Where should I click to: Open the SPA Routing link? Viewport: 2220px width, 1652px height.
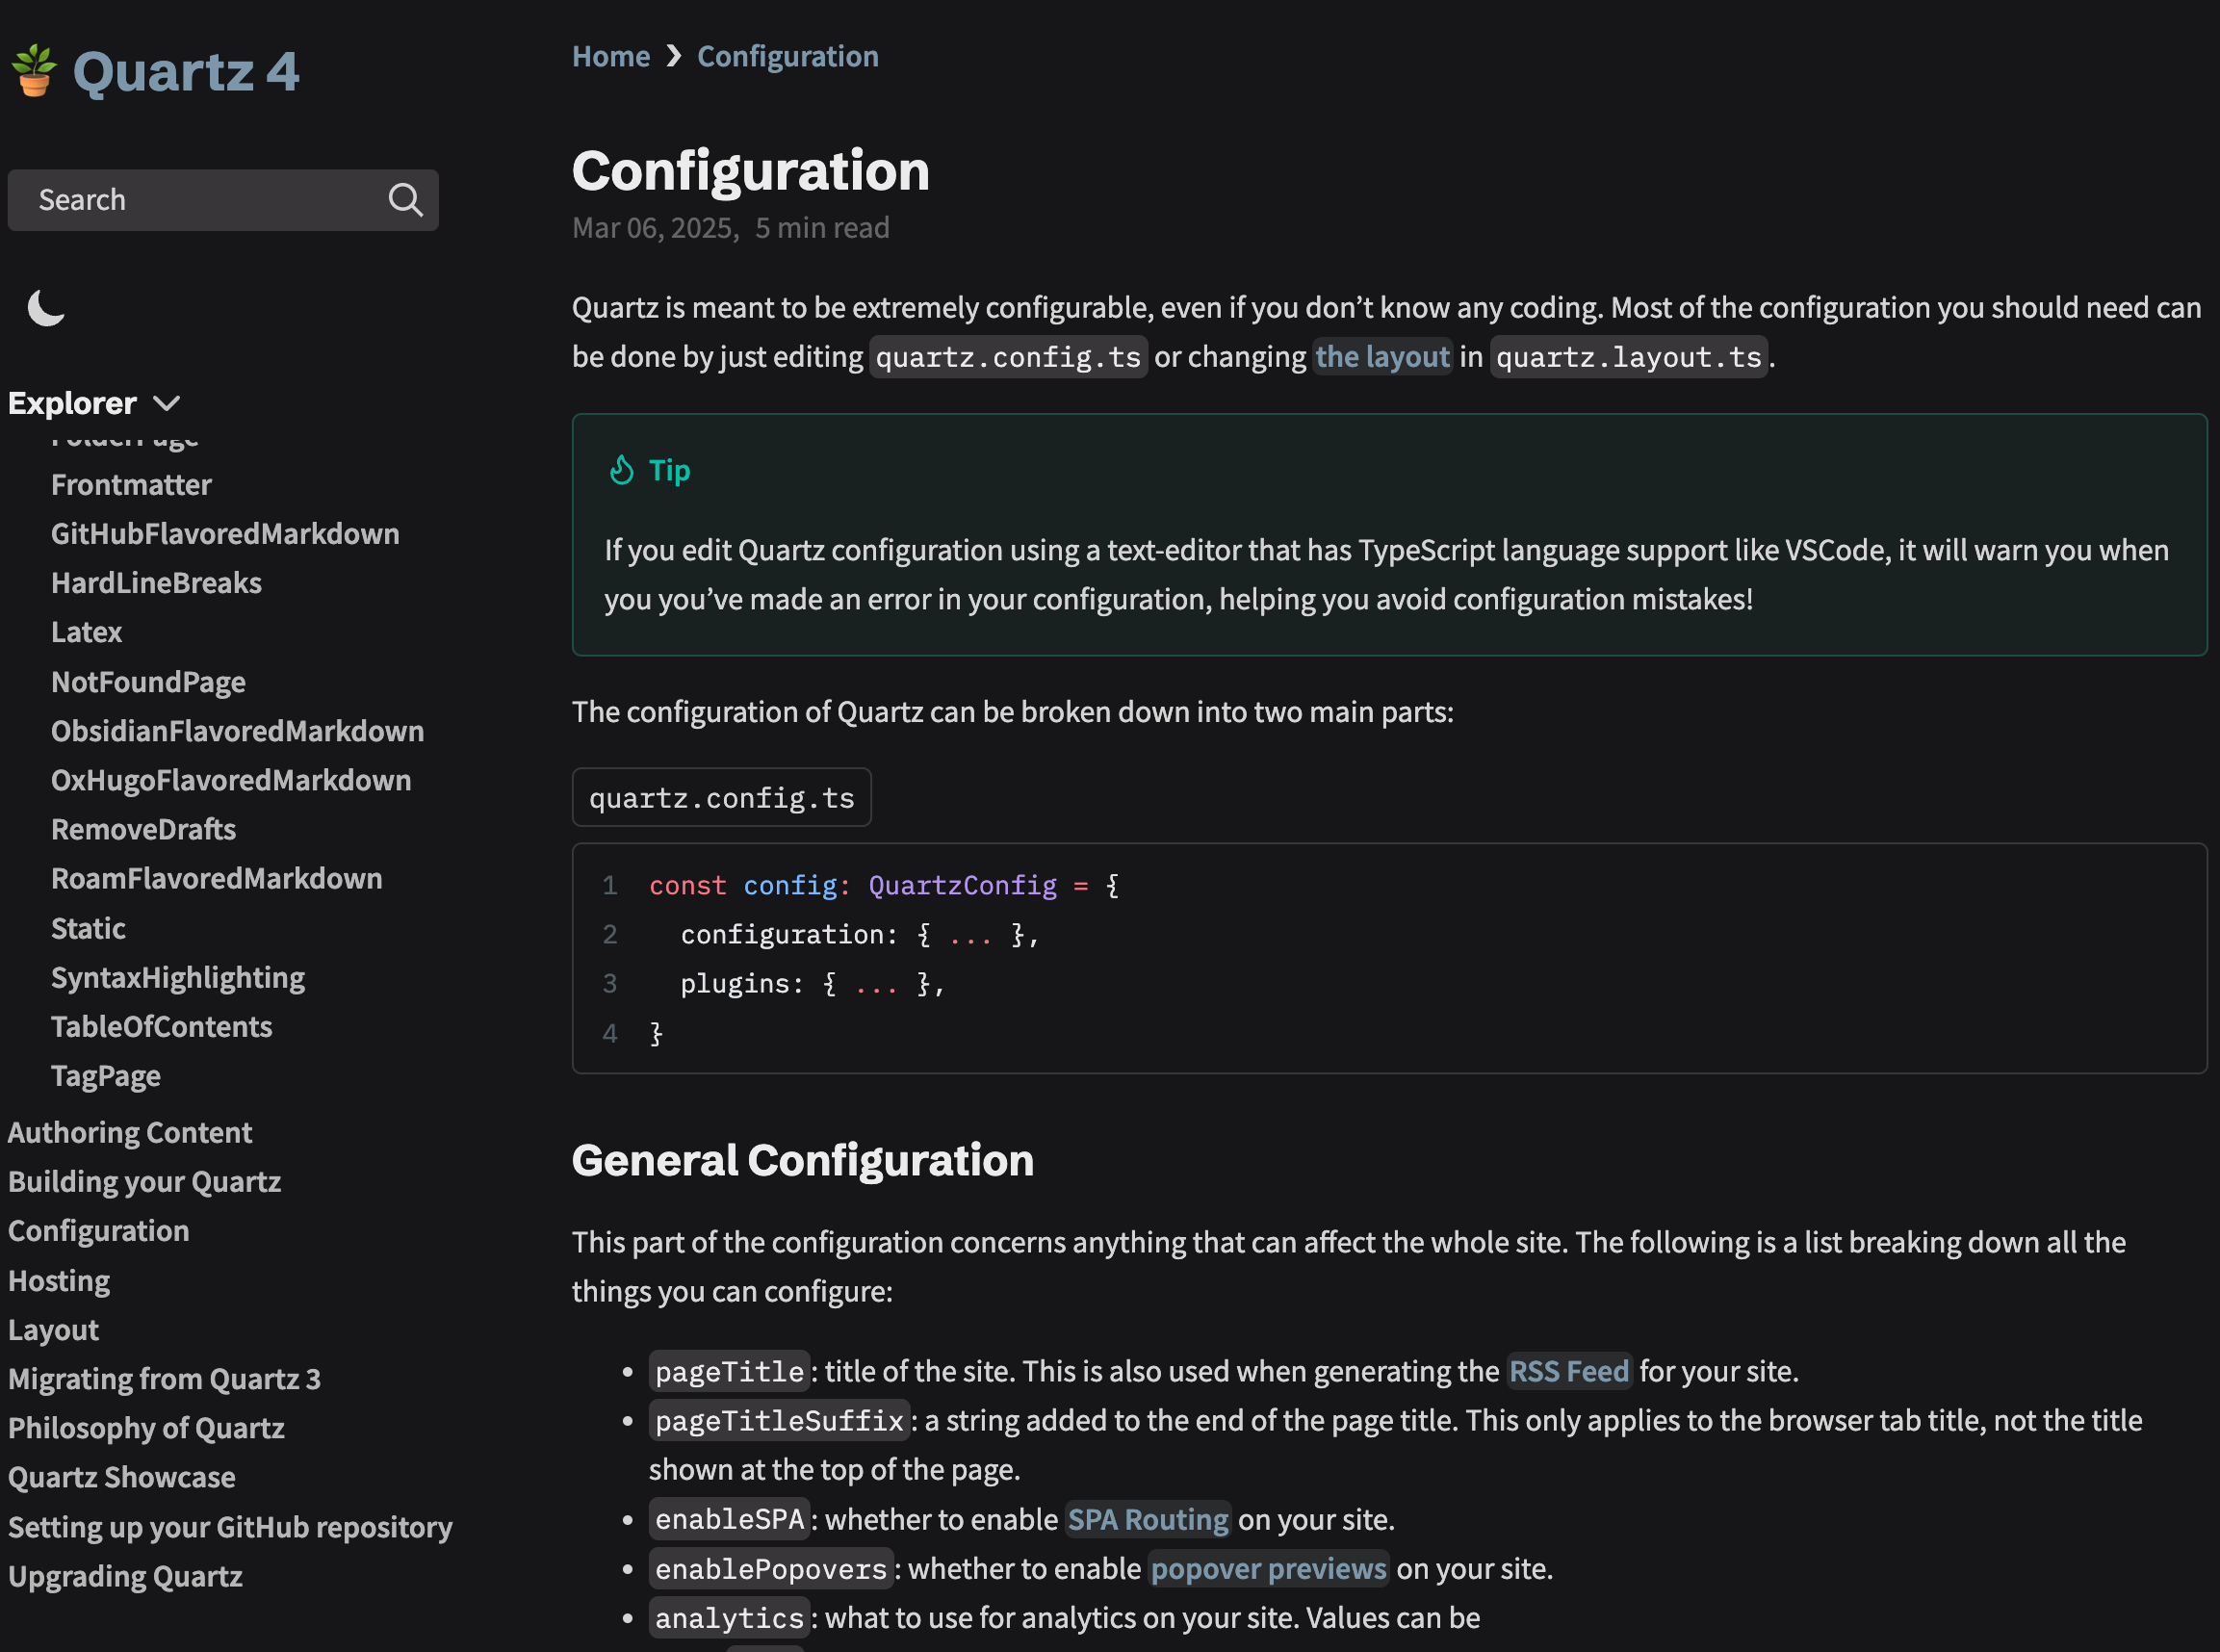coord(1148,1519)
